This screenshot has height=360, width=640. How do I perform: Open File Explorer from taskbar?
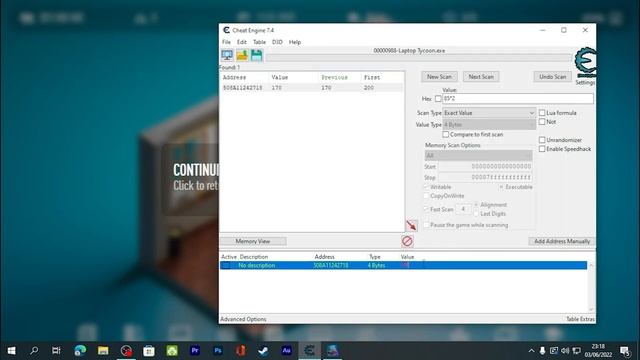[103, 351]
